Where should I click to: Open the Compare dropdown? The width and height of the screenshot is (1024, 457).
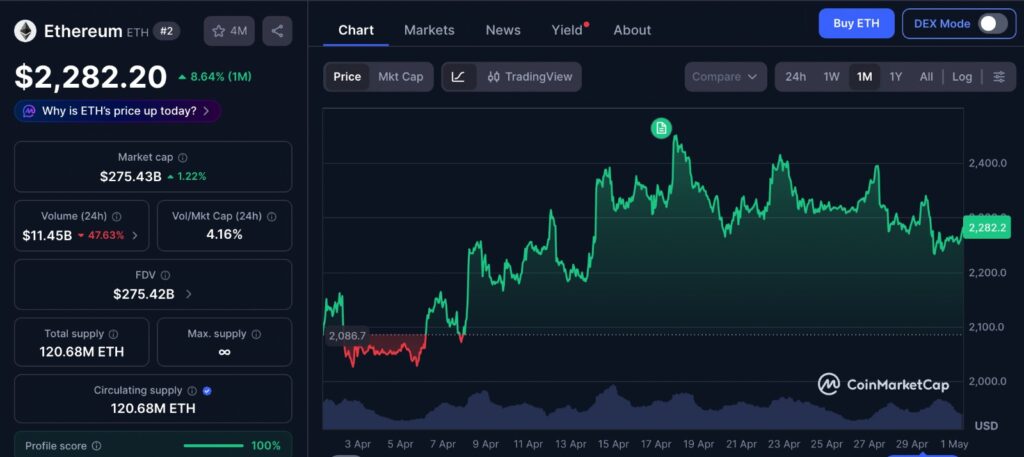(725, 77)
